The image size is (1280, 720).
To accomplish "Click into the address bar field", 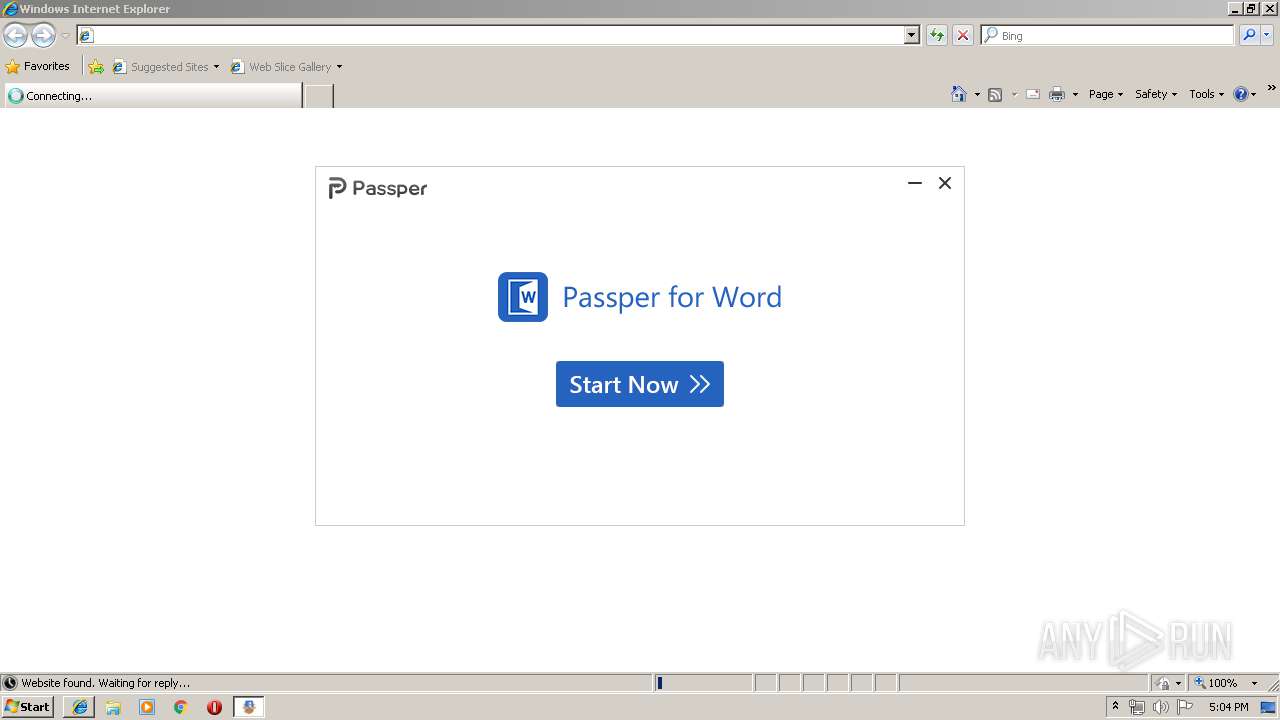I will tap(498, 35).
